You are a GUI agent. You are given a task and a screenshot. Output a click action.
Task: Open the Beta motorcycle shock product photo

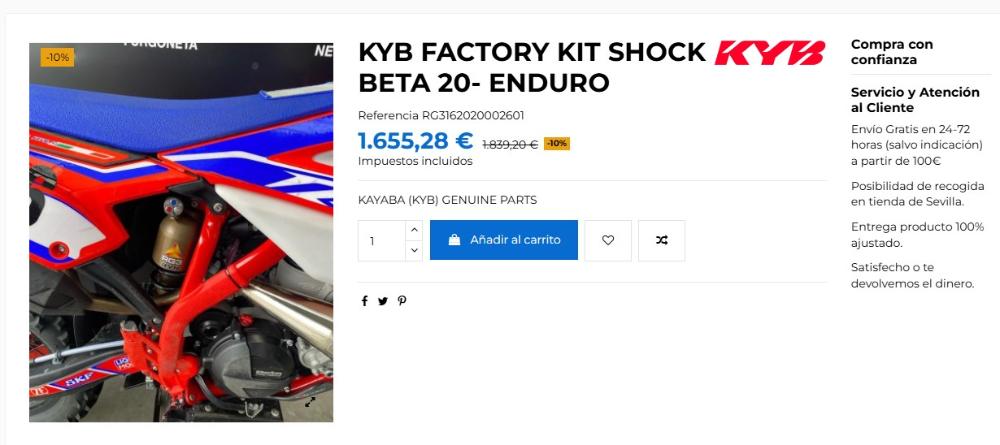(x=181, y=232)
